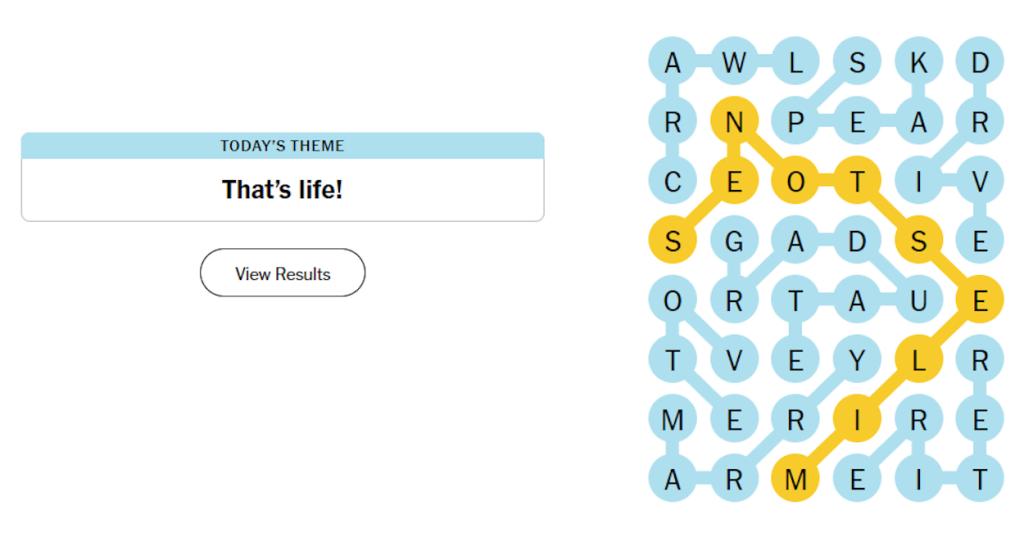This screenshot has width=1024, height=555.
Task: Select the yellow letter M tile
Action: [795, 479]
